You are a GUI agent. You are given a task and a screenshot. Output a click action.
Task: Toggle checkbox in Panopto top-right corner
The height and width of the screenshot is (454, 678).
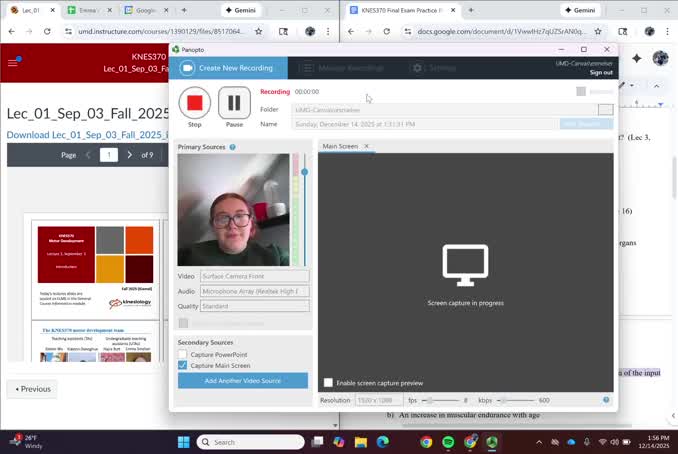point(581,91)
